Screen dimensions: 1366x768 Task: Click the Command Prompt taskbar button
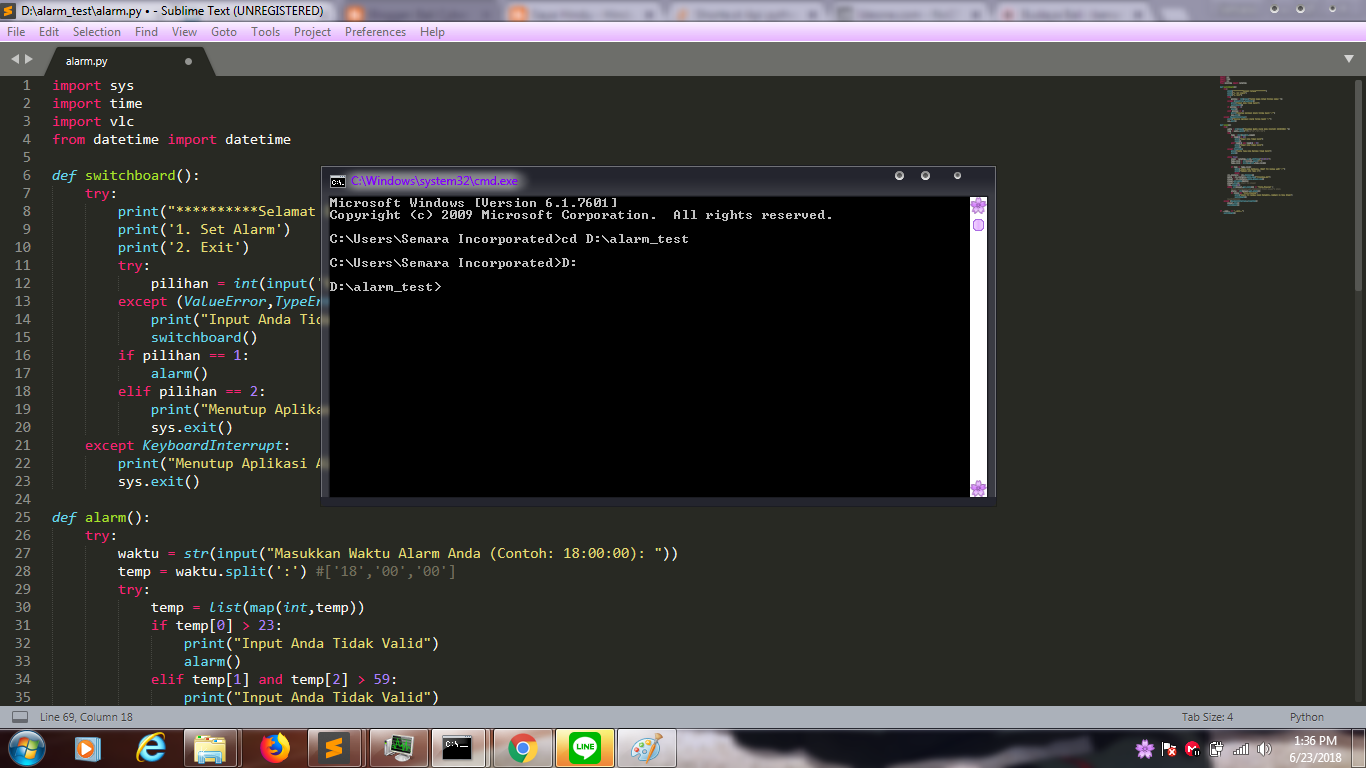459,747
